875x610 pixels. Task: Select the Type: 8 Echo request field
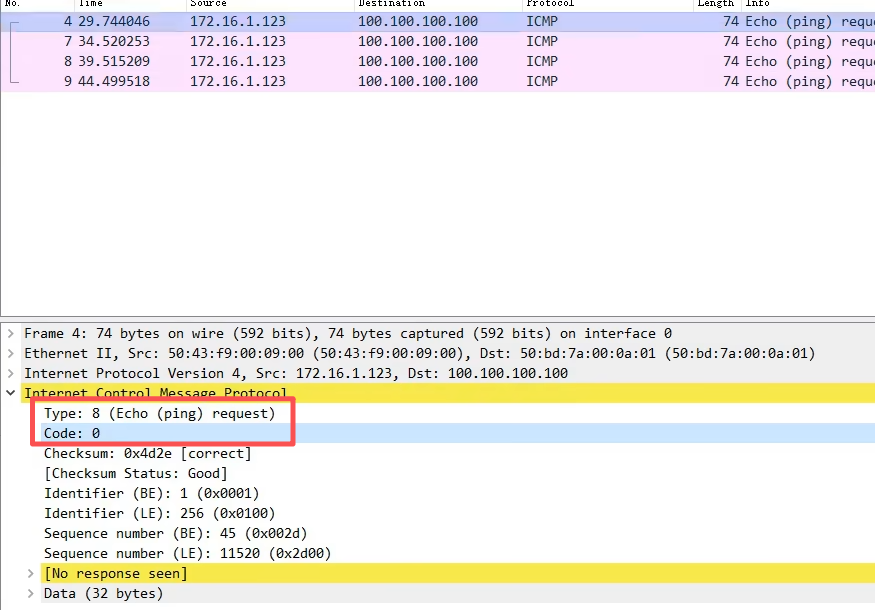159,413
